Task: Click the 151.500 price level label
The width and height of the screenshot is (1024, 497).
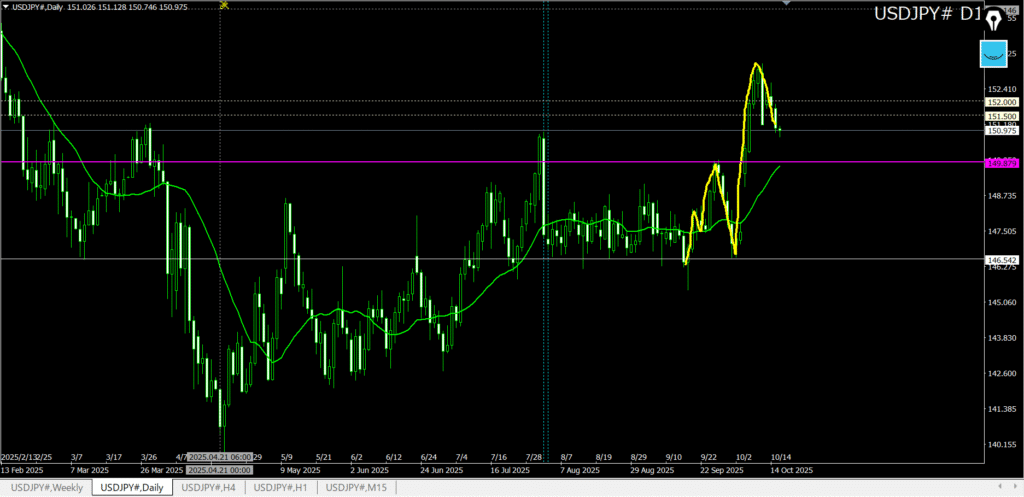Action: coord(1001,117)
